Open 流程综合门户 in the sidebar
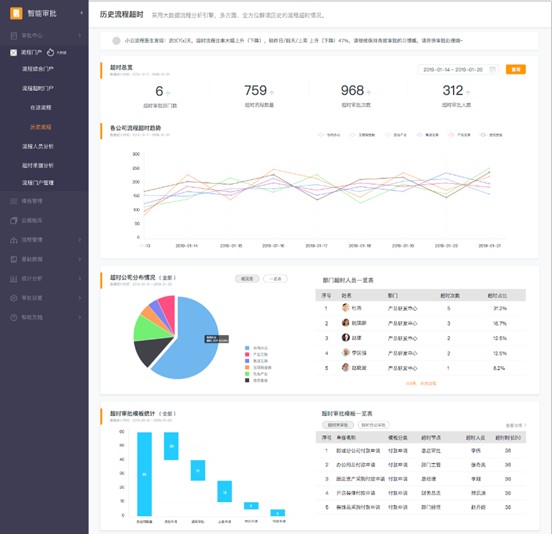The image size is (552, 534). pos(38,69)
